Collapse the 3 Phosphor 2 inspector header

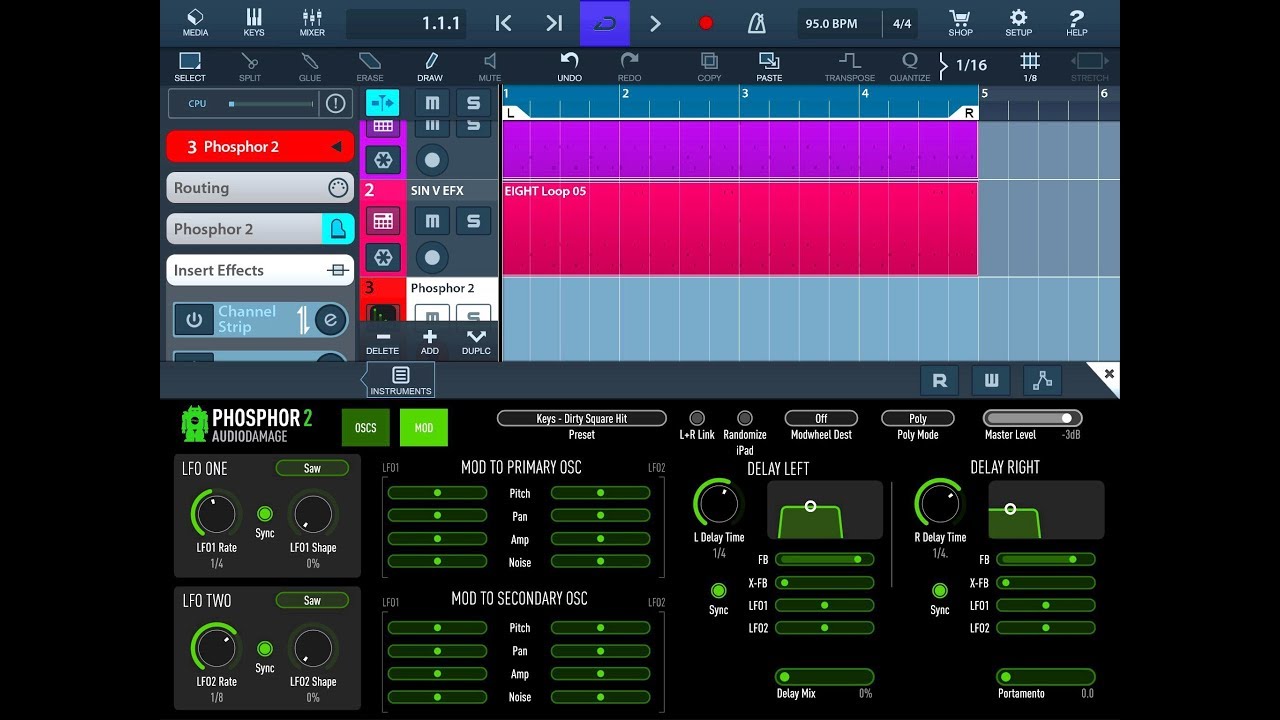[x=260, y=147]
